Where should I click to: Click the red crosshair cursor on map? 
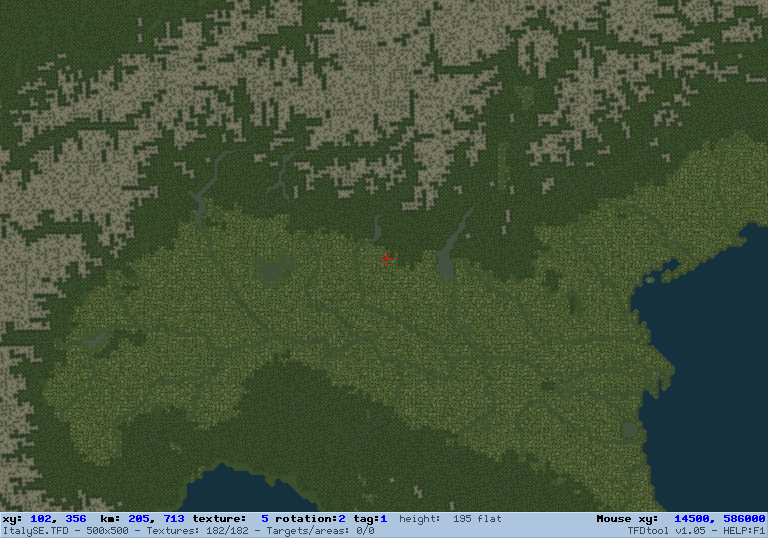point(386,258)
